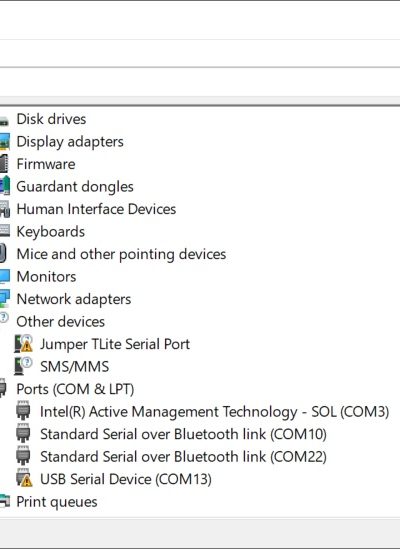The width and height of the screenshot is (400, 549).
Task: Select Standard Serial over Bluetooth link (COM22)
Action: pos(183,457)
